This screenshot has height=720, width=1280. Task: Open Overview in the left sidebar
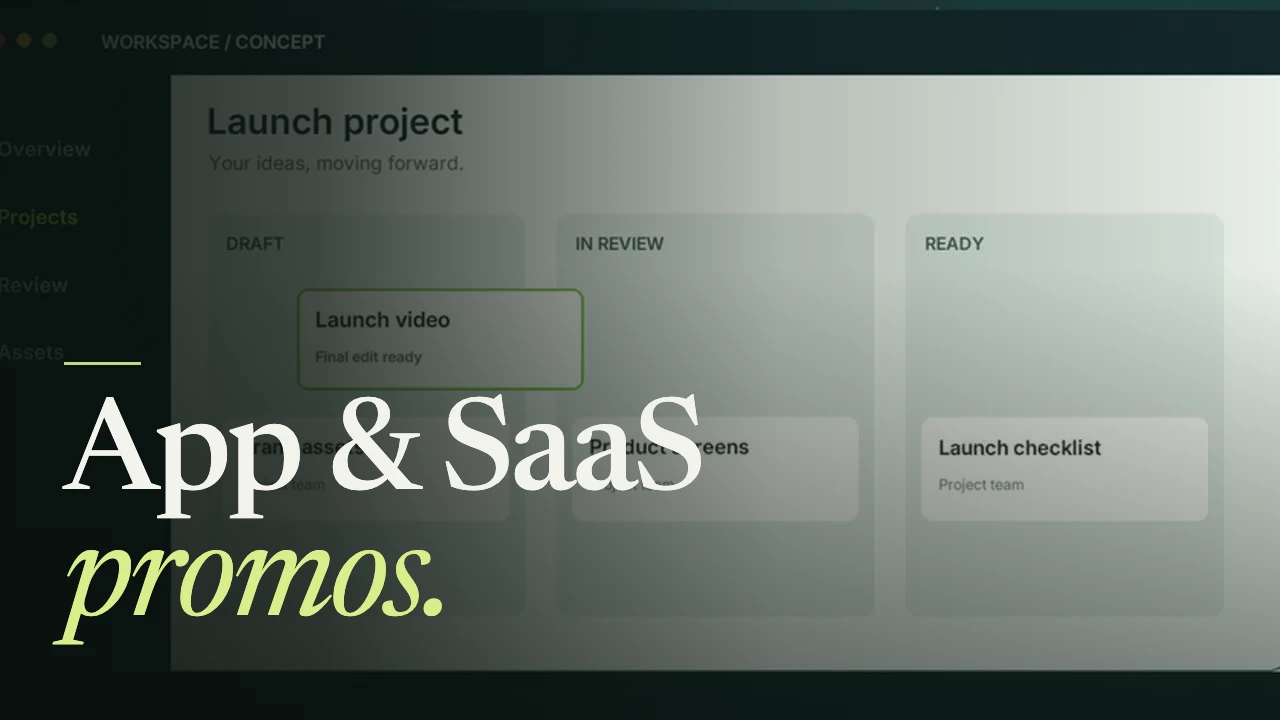[x=45, y=149]
